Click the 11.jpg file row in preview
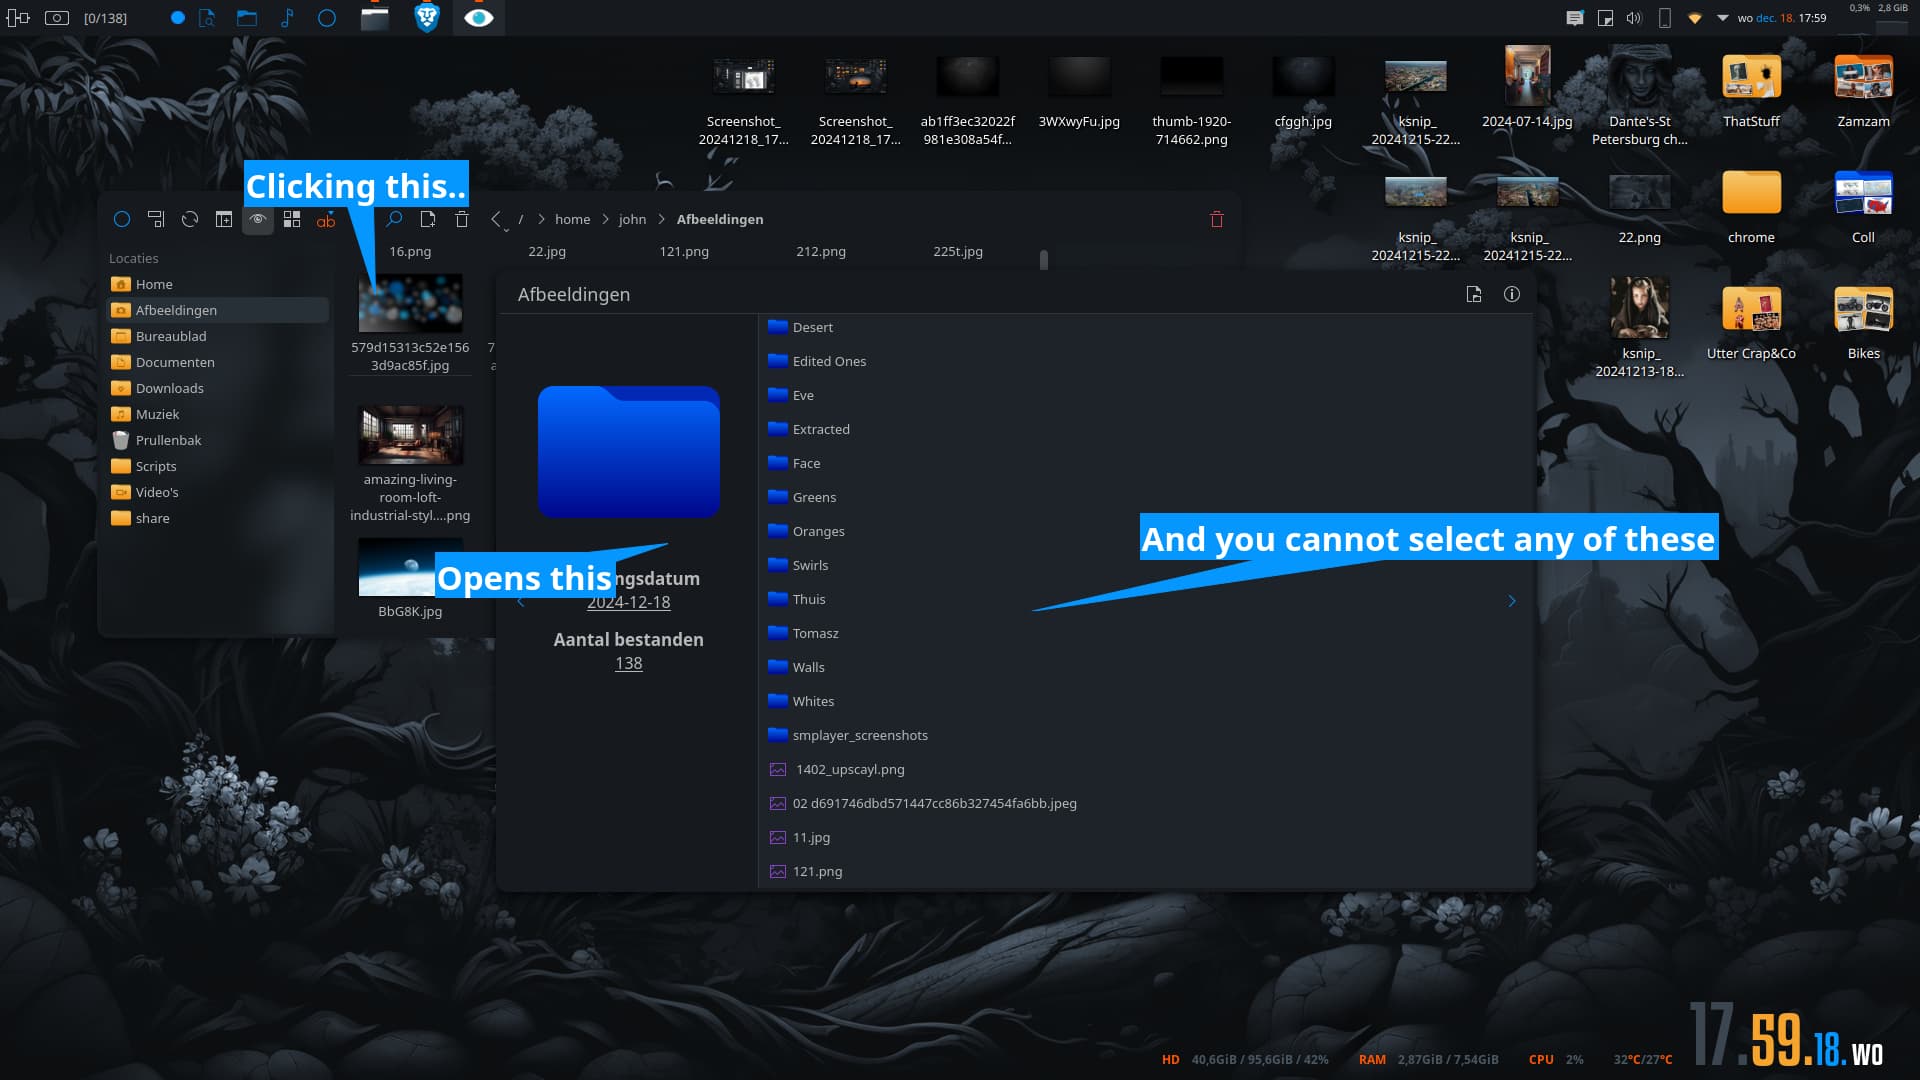This screenshot has height=1080, width=1920. (x=1145, y=837)
